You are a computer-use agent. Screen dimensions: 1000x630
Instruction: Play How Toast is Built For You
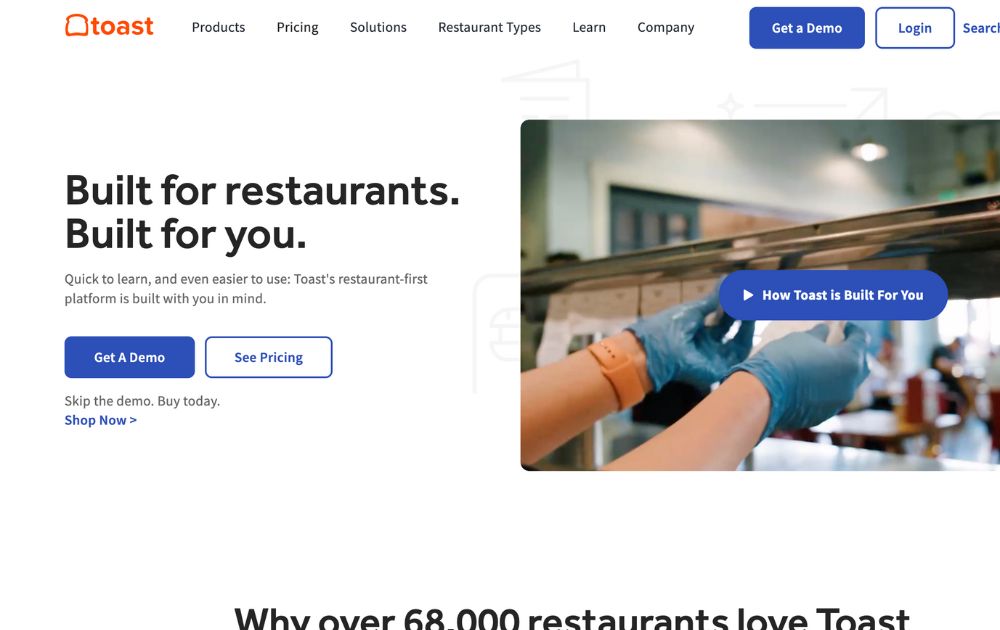(x=833, y=295)
